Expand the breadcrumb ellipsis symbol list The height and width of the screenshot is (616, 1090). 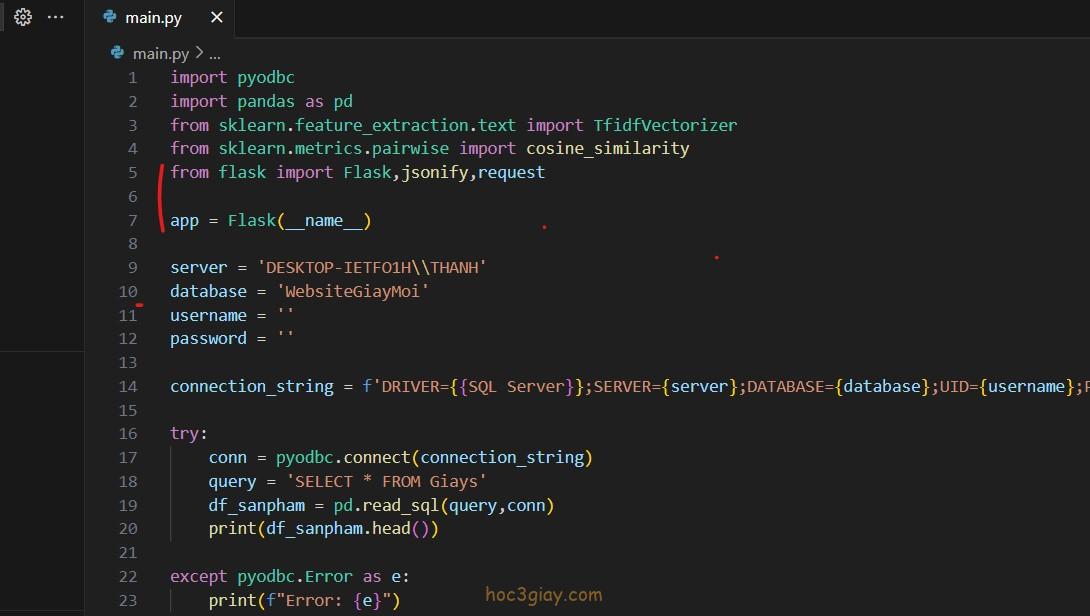tap(214, 53)
